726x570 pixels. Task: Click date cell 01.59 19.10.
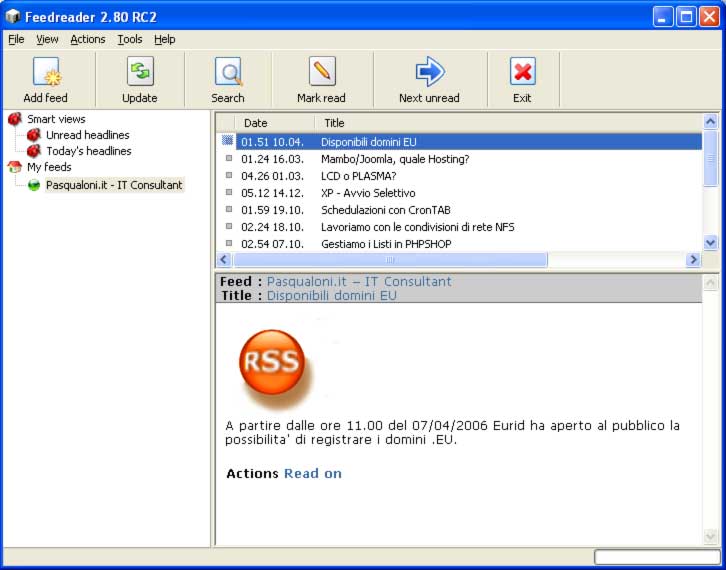point(272,210)
